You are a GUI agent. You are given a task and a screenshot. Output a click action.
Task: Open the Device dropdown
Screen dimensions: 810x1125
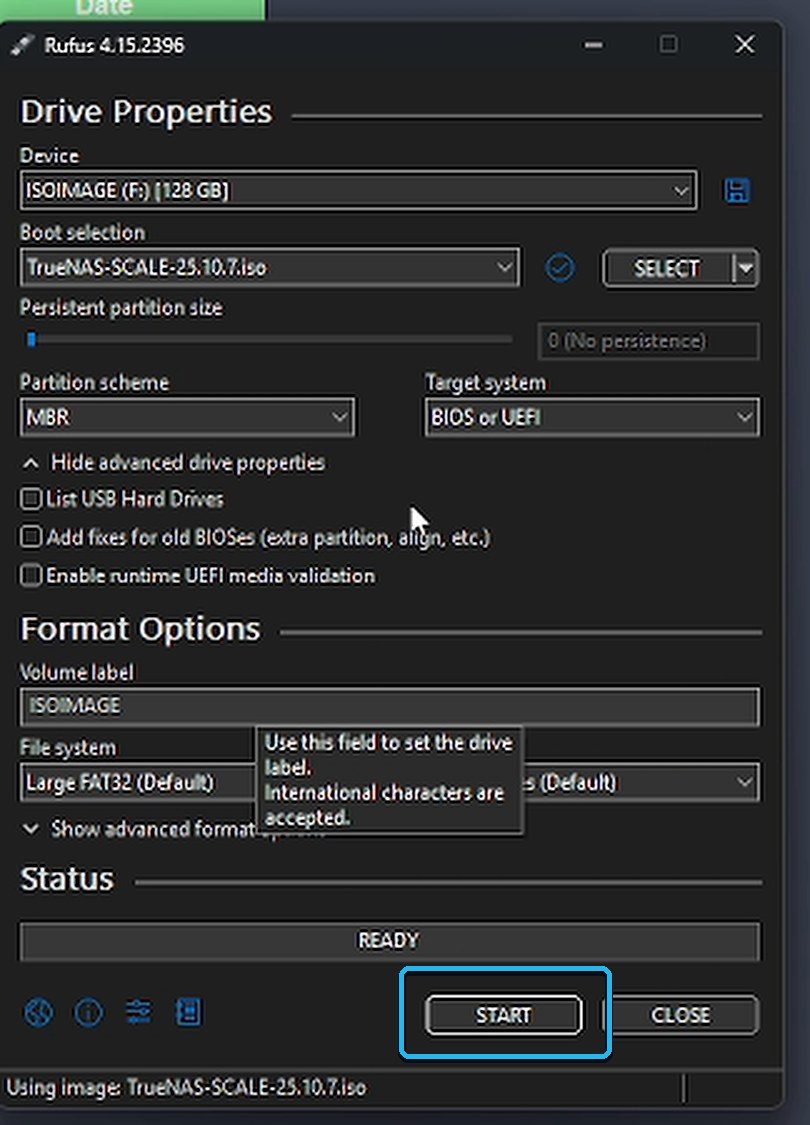(358, 191)
